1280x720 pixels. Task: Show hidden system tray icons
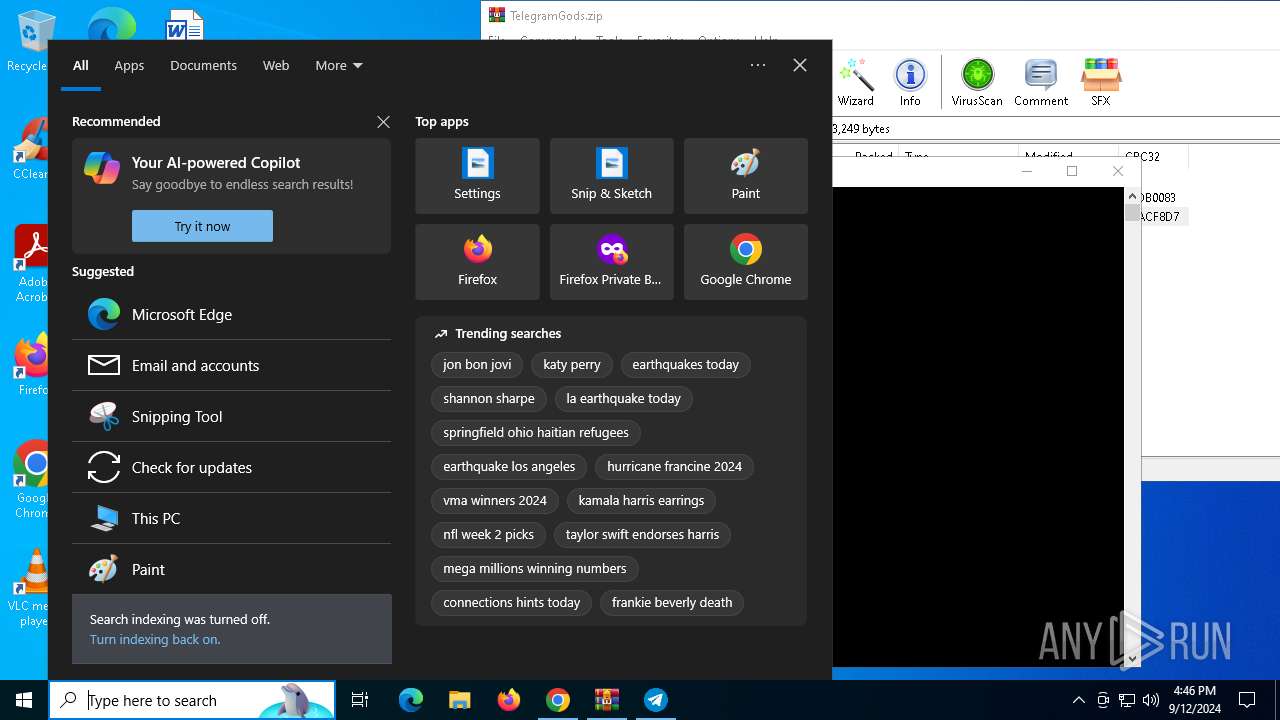(1078, 700)
